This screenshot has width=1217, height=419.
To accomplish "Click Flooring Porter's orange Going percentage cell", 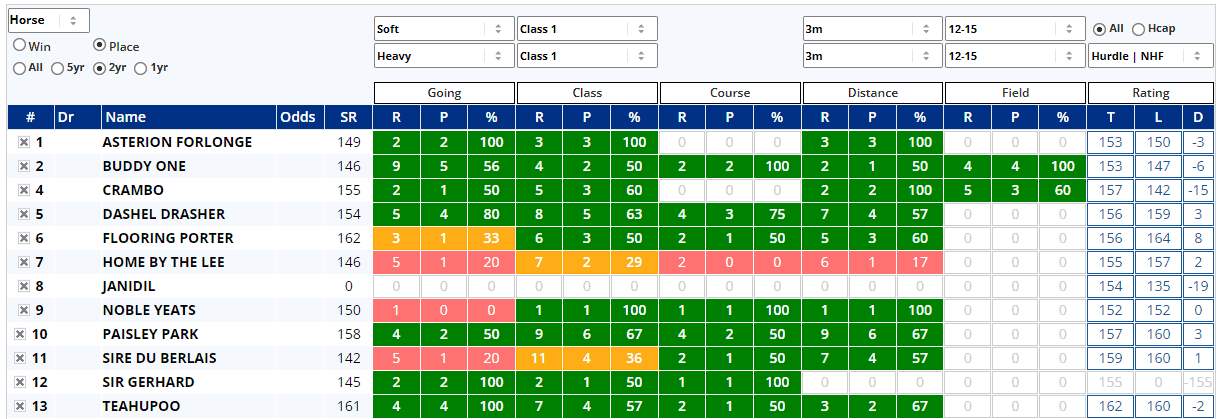I will pyautogui.click(x=491, y=238).
